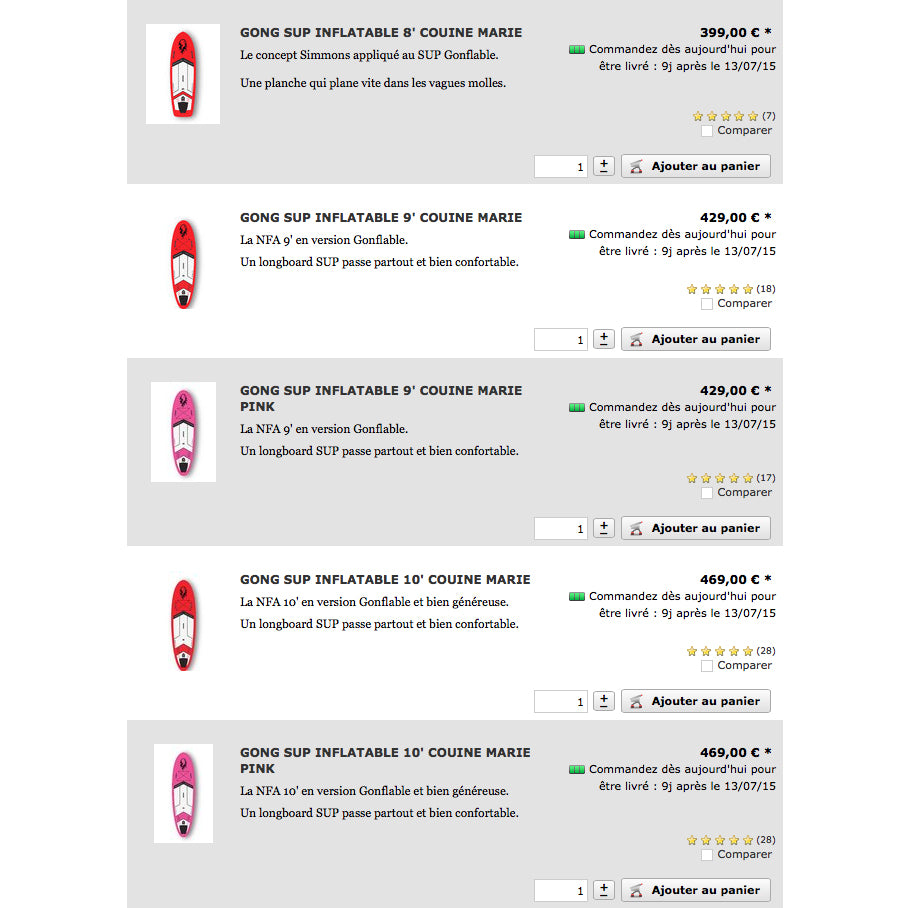
Task: Click star rating for the 9' Pink board
Action: 720,478
